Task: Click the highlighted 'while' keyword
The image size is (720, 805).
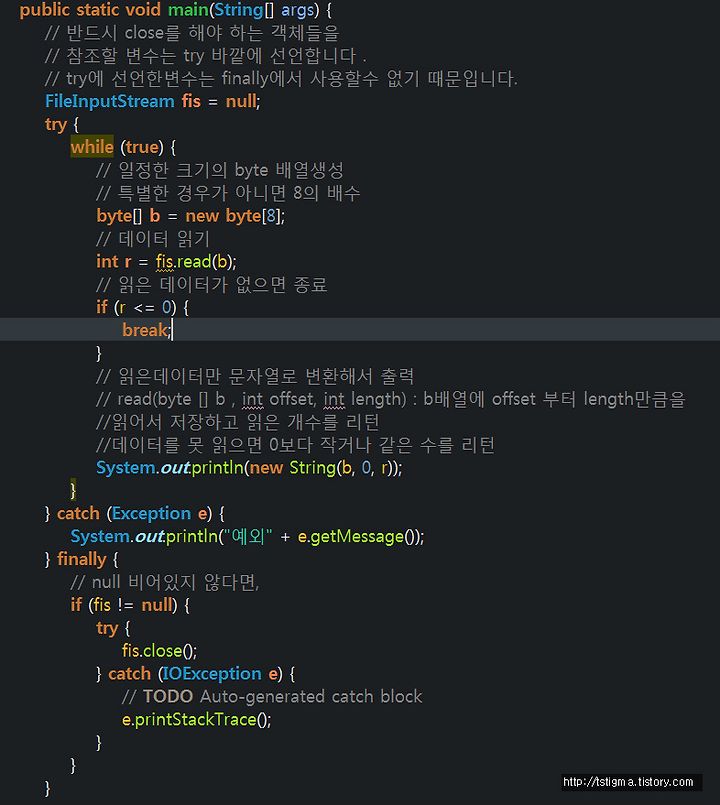Action: (92, 147)
